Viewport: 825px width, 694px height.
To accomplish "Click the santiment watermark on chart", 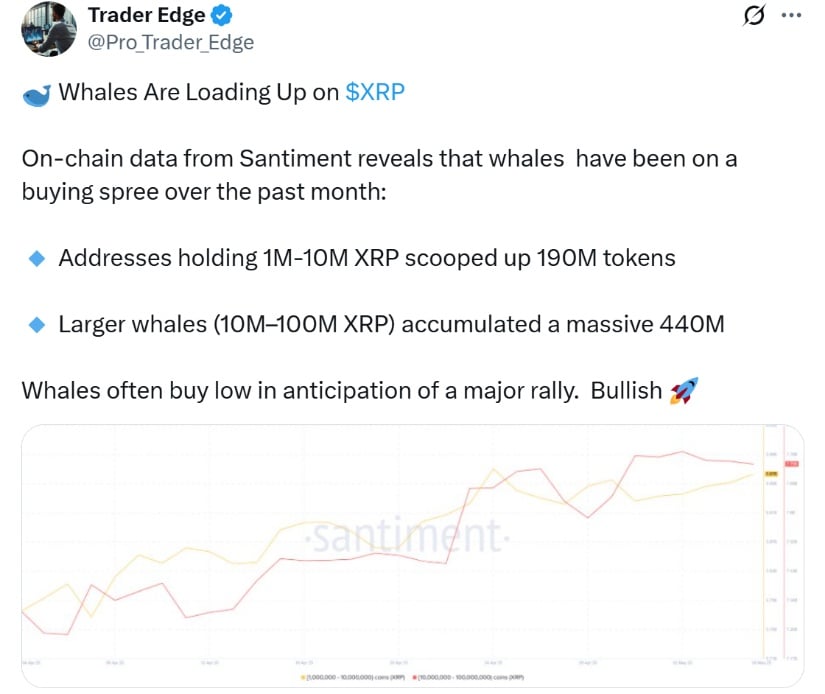I will coord(408,536).
